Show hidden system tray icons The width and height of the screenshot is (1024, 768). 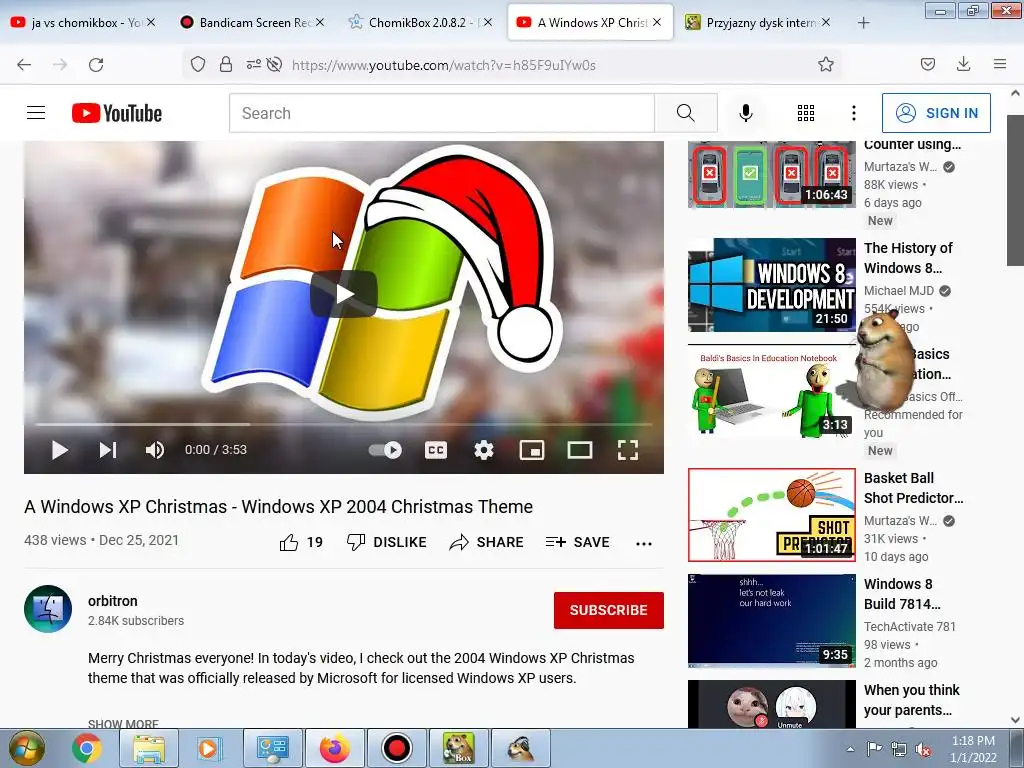(x=850, y=749)
